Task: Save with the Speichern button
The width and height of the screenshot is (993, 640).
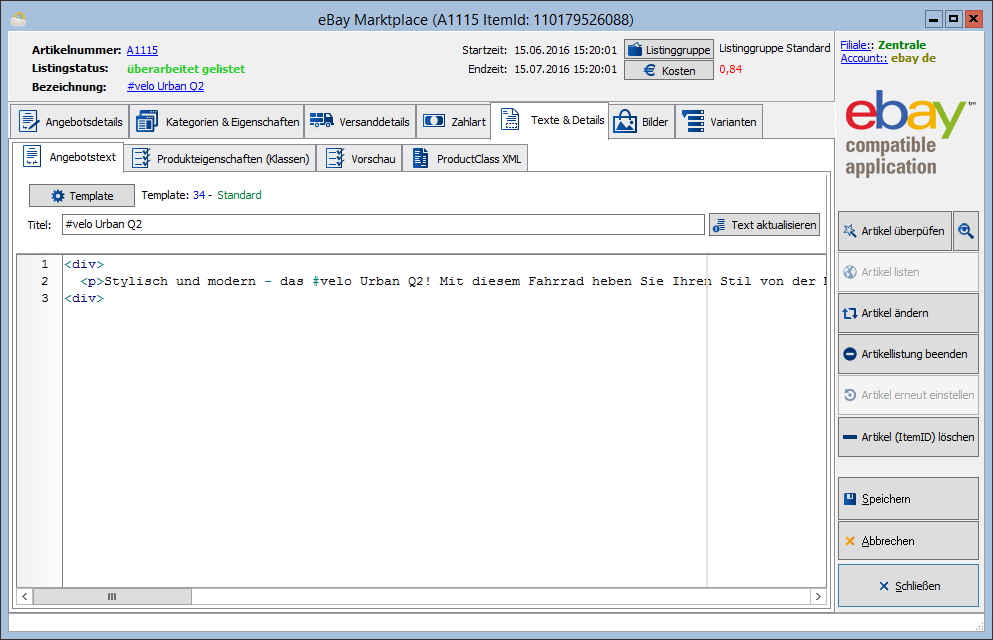Action: click(908, 499)
